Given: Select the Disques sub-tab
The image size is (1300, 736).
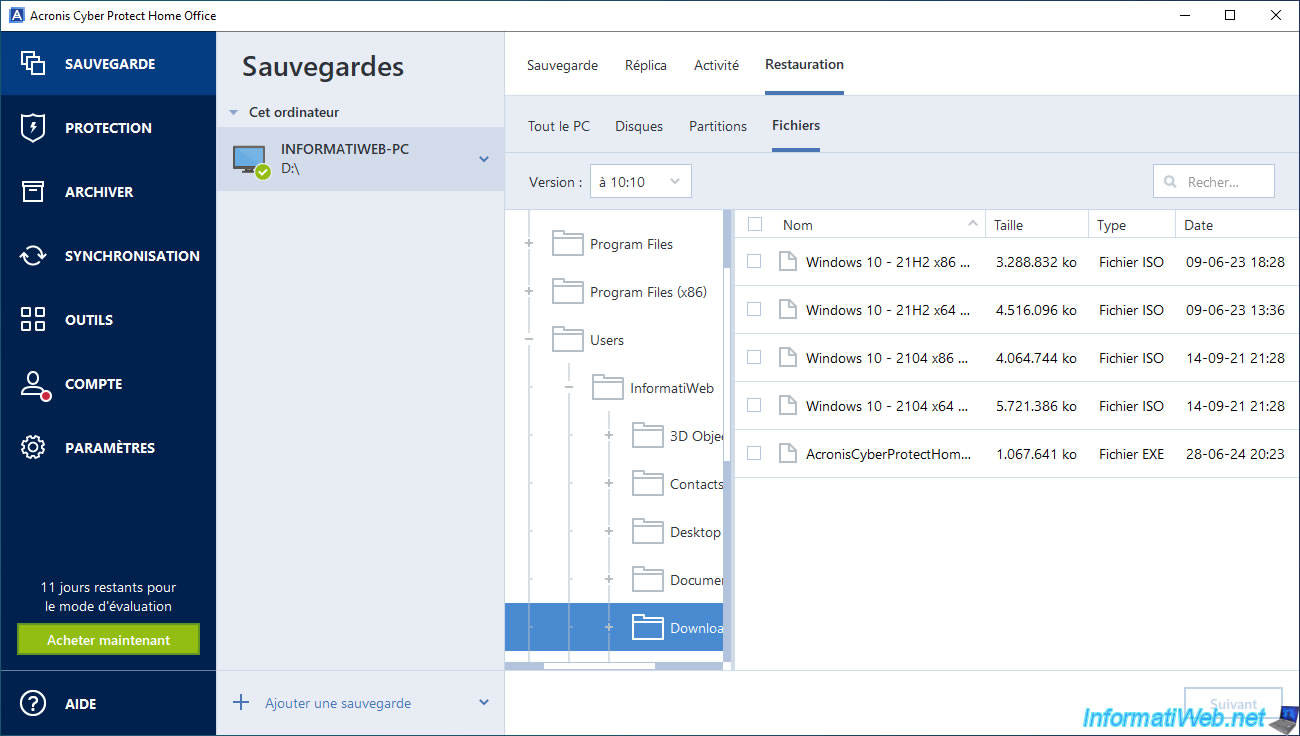Looking at the screenshot, I should pos(639,126).
